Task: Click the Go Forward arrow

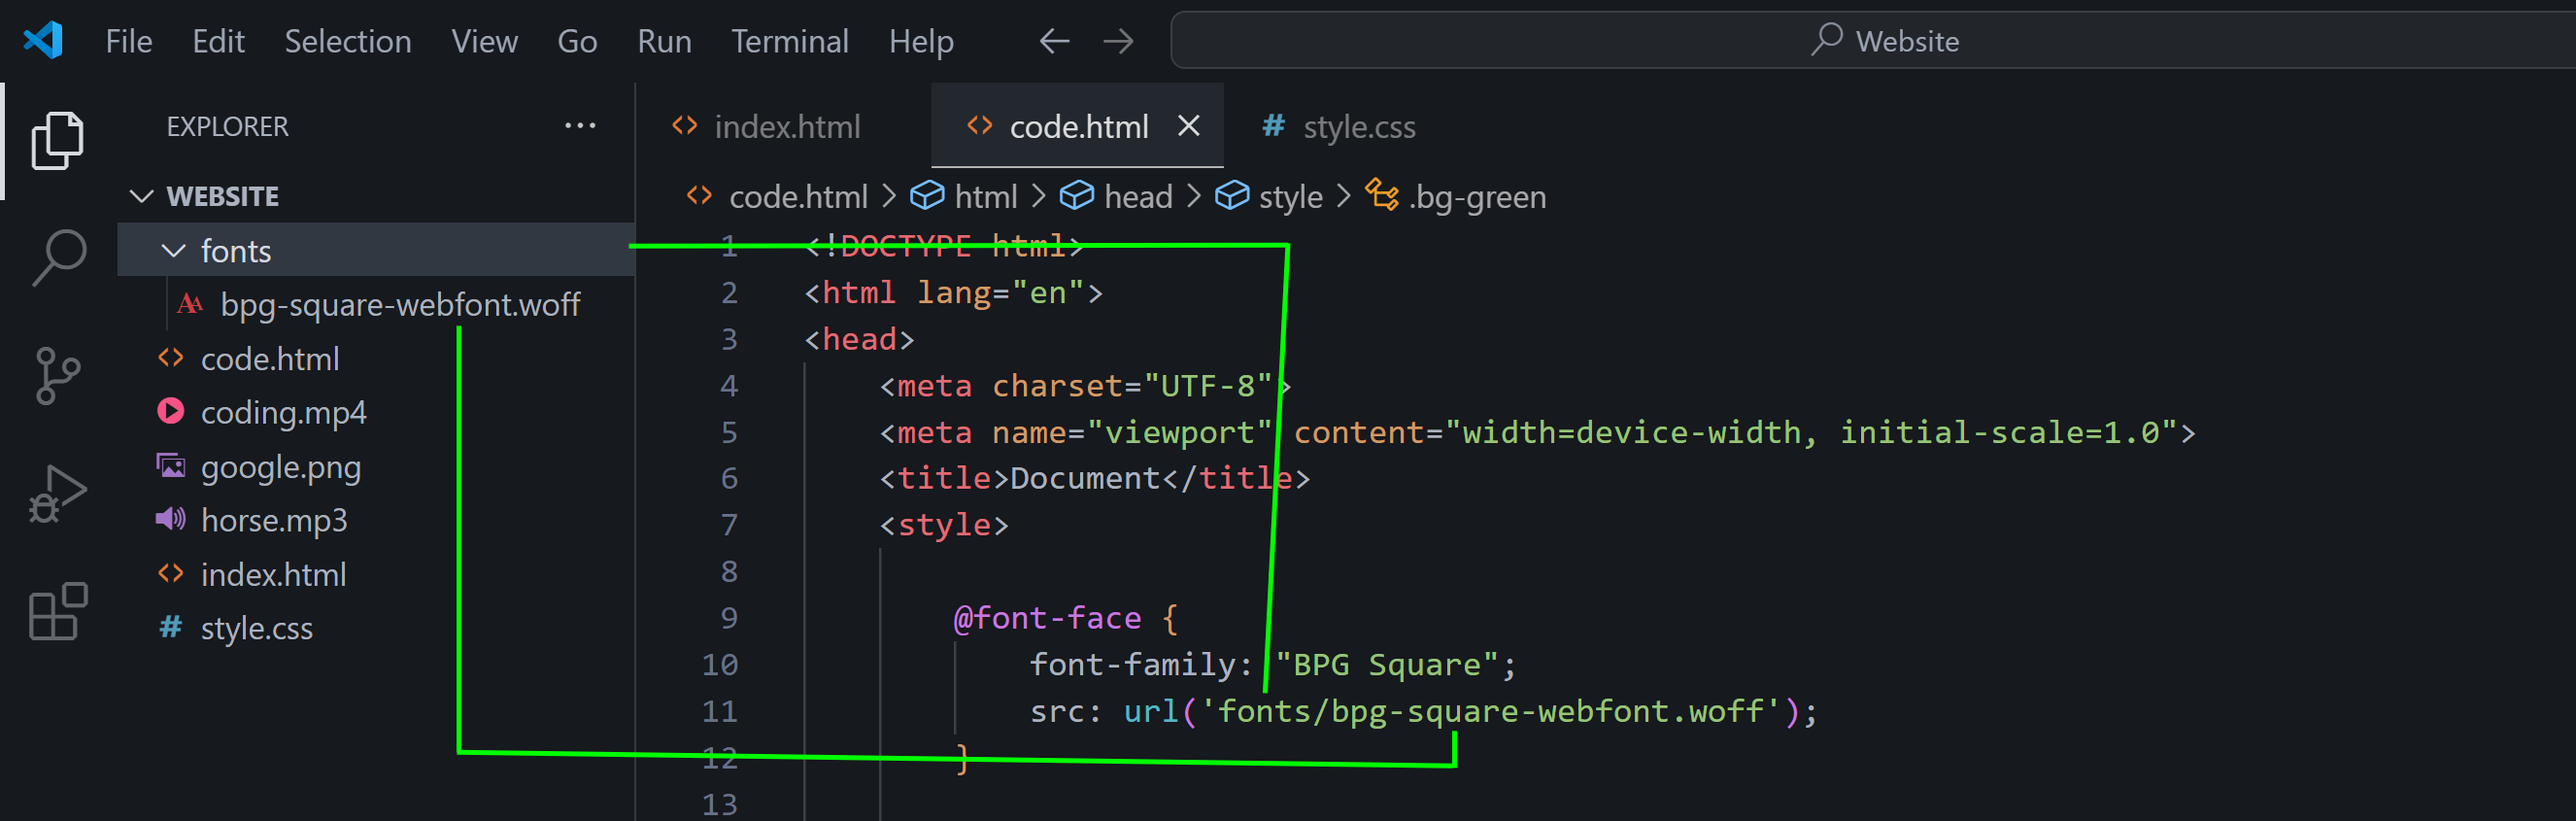Action: pos(1118,41)
